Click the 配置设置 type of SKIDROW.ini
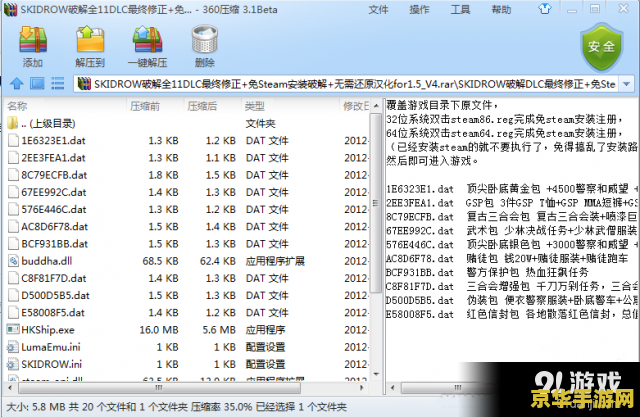 [x=265, y=364]
